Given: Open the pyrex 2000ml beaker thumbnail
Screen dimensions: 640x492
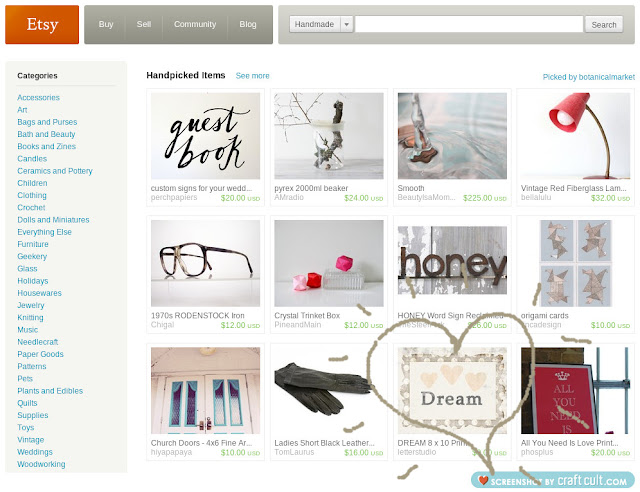Looking at the screenshot, I should (x=329, y=136).
